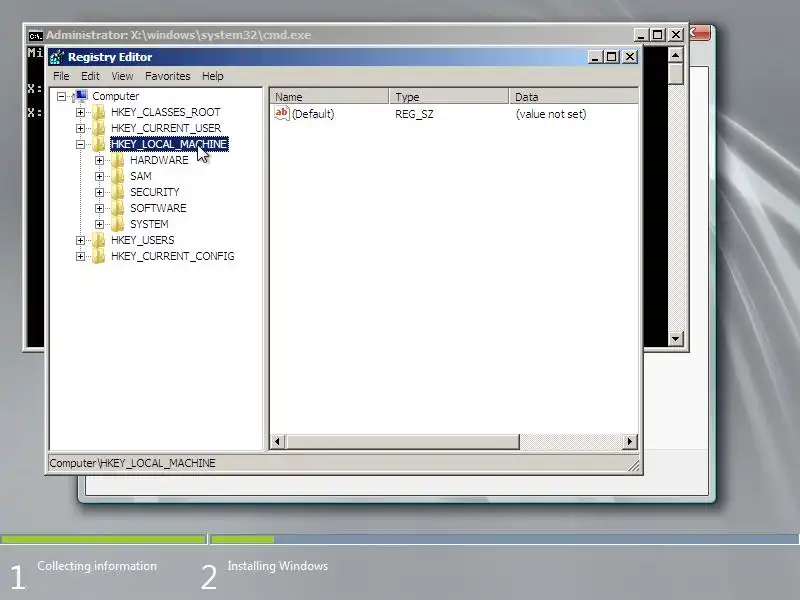
Task: Click the REG_SZ type cell
Action: point(414,114)
